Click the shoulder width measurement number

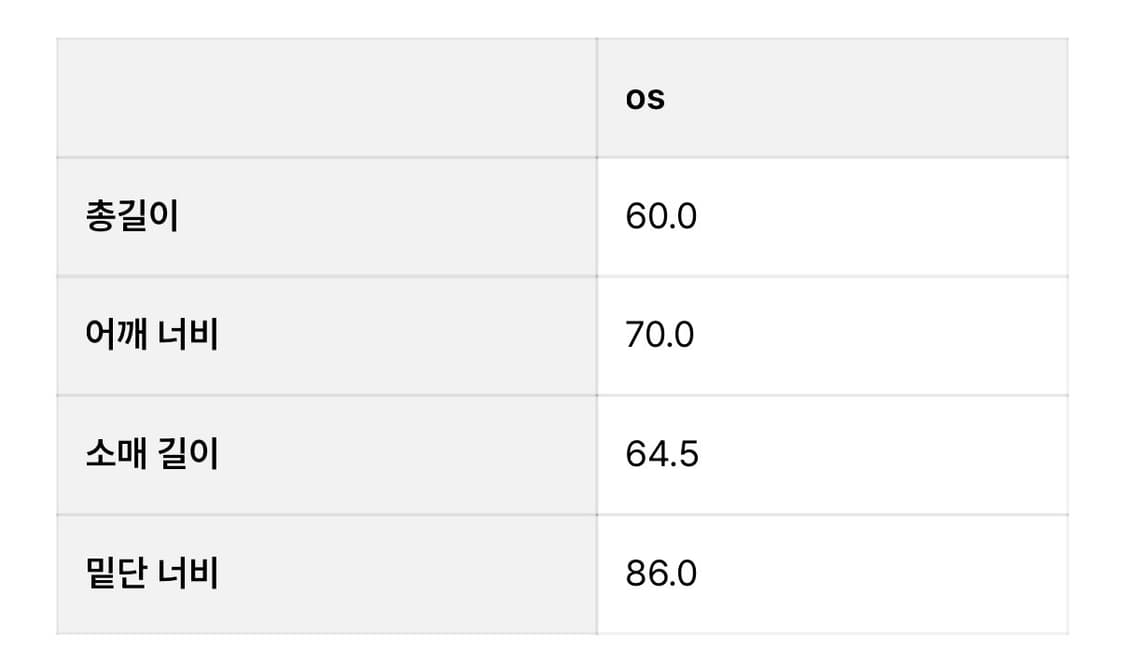click(660, 336)
